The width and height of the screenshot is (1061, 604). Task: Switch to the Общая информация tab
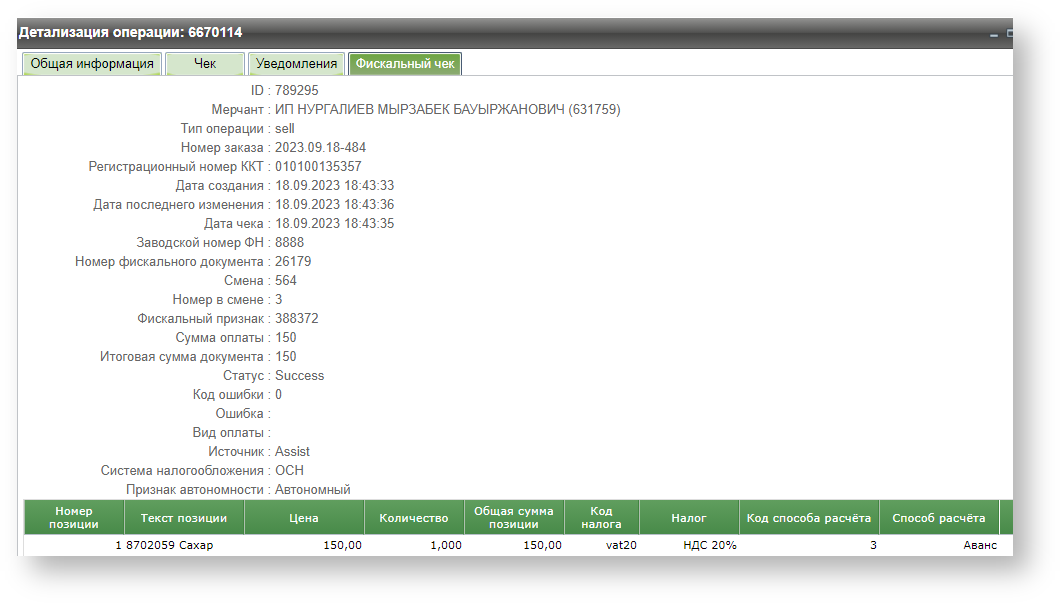coord(91,64)
